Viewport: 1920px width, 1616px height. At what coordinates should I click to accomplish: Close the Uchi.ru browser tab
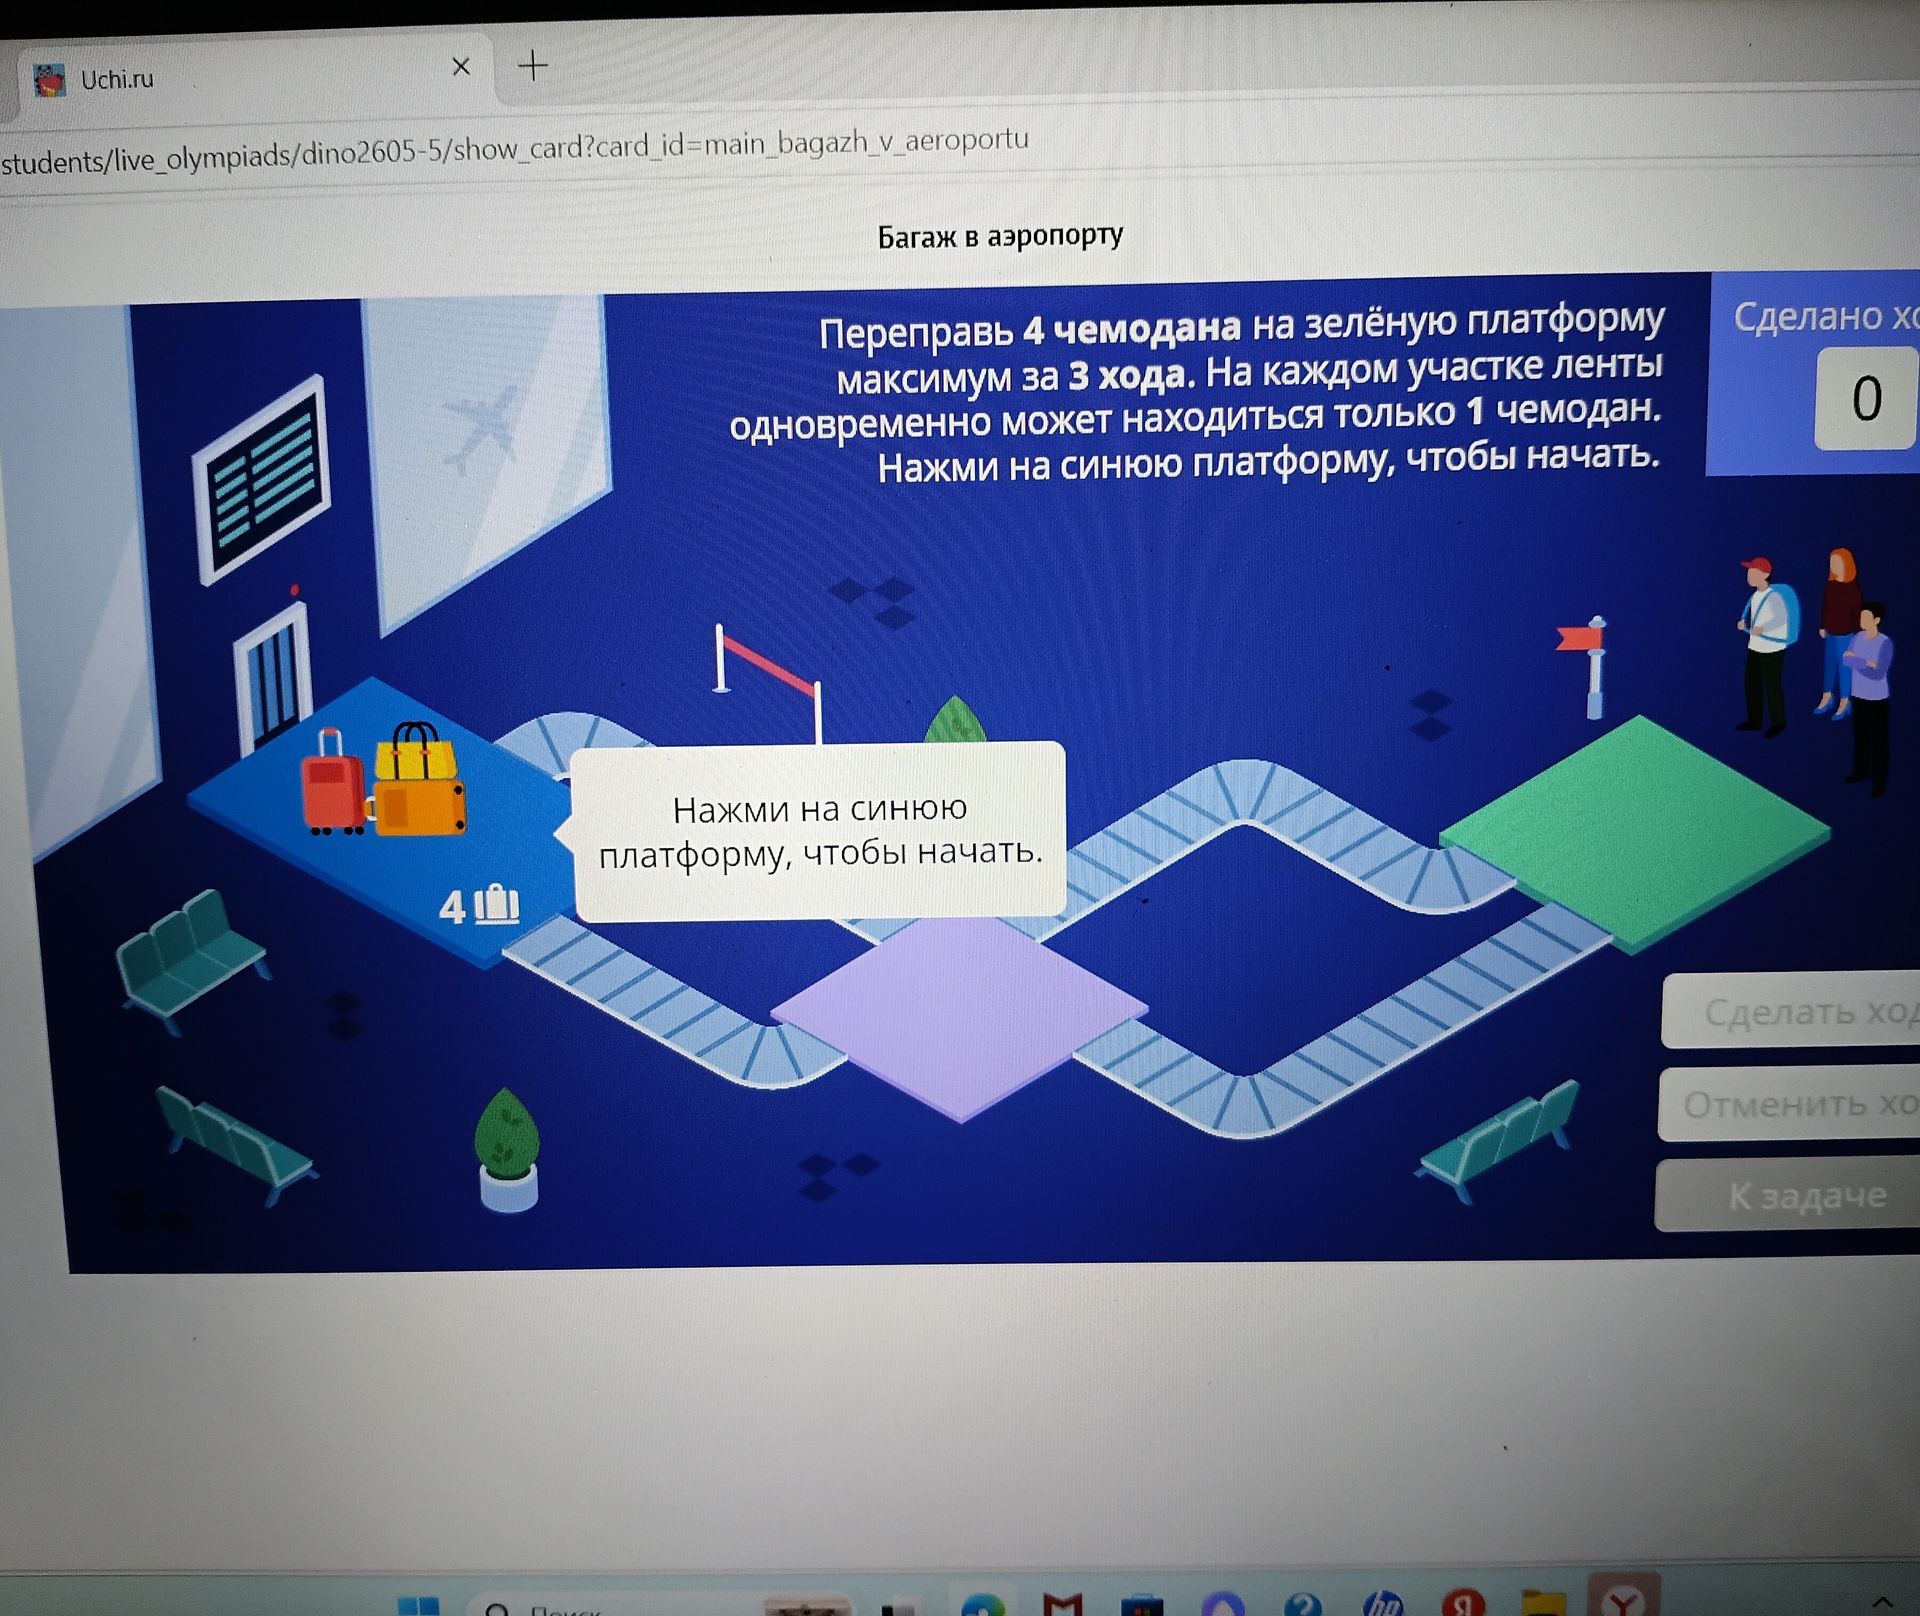click(x=461, y=67)
